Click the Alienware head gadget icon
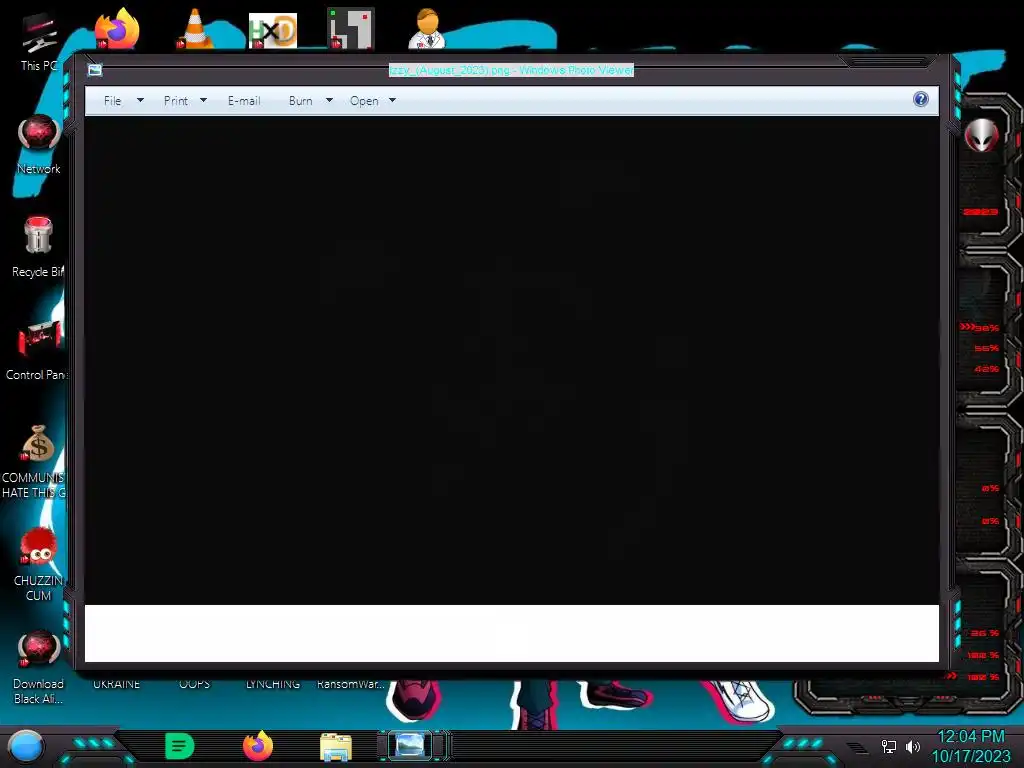The image size is (1024, 768). [982, 135]
